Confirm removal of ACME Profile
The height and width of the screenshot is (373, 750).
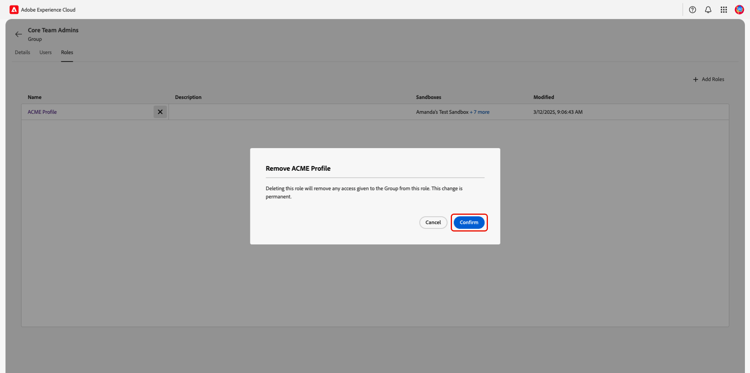coord(469,222)
